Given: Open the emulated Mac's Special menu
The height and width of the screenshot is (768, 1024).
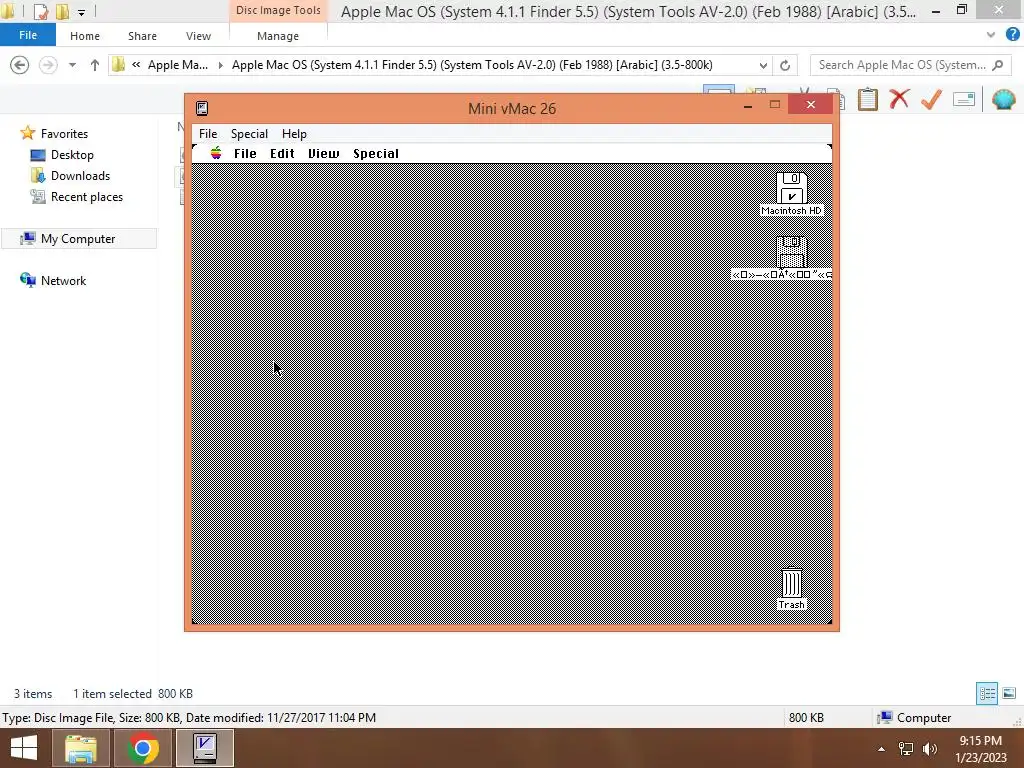Looking at the screenshot, I should click(x=376, y=153).
